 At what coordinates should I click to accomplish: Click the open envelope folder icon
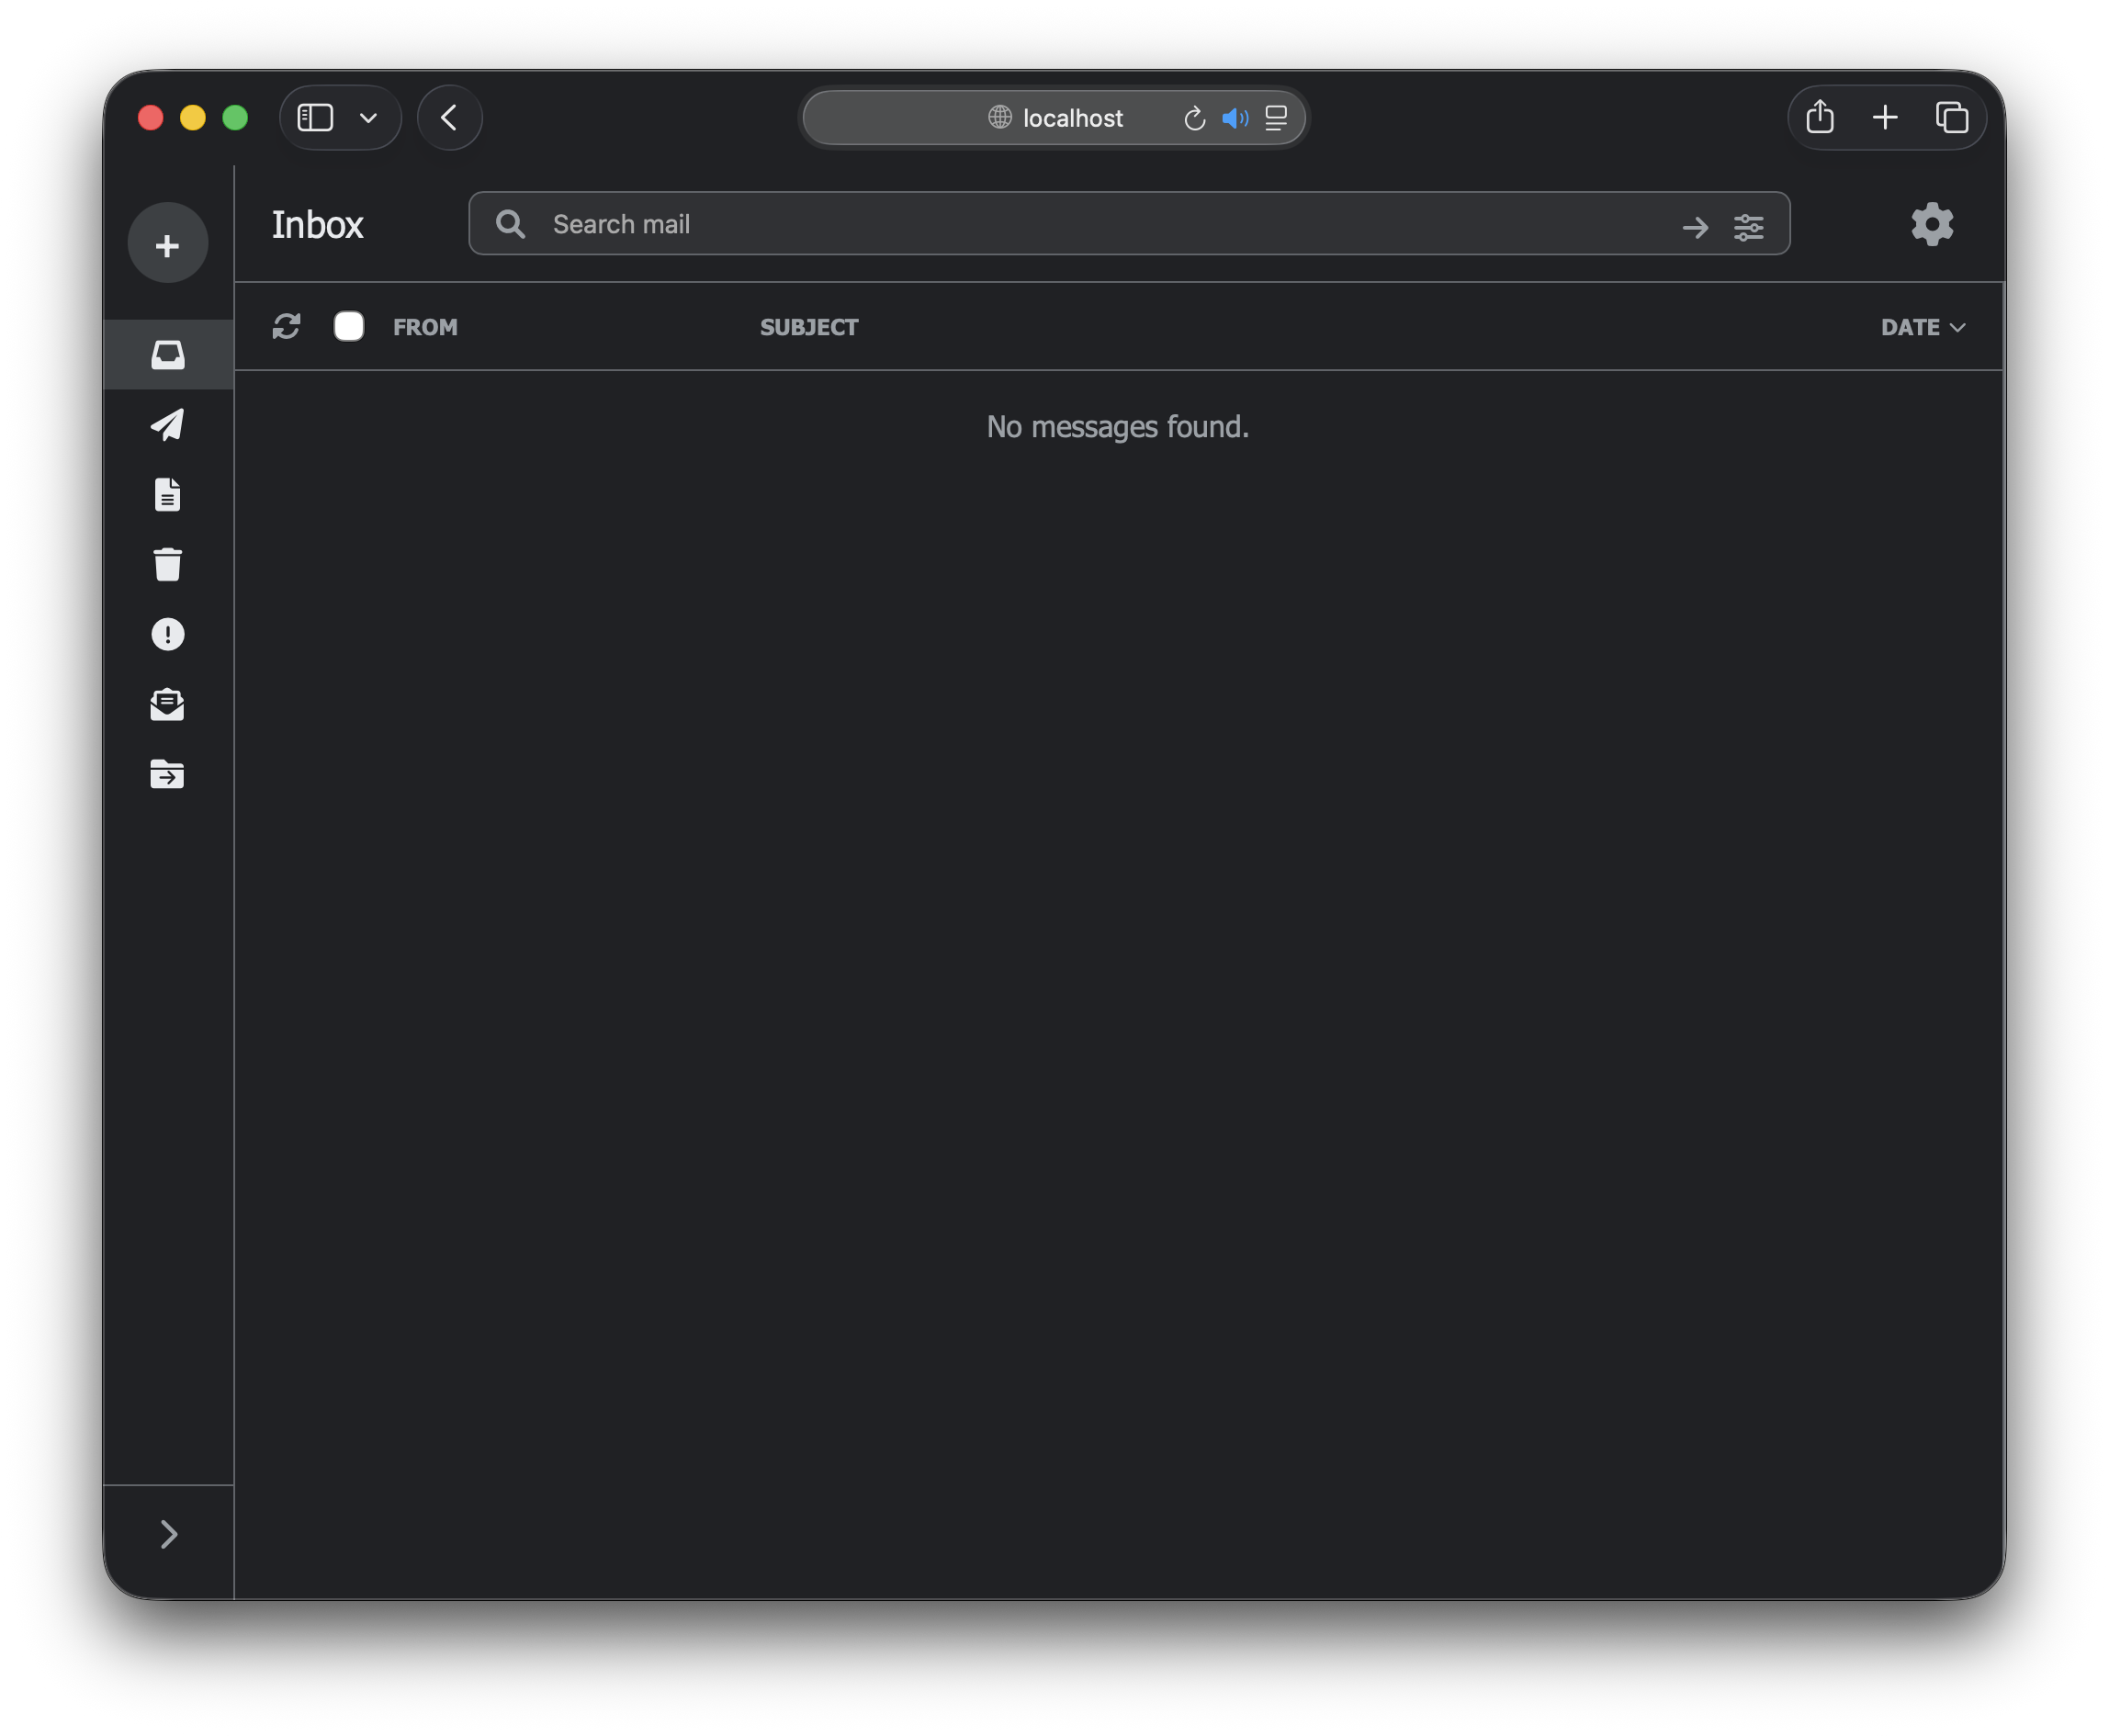[x=168, y=705]
